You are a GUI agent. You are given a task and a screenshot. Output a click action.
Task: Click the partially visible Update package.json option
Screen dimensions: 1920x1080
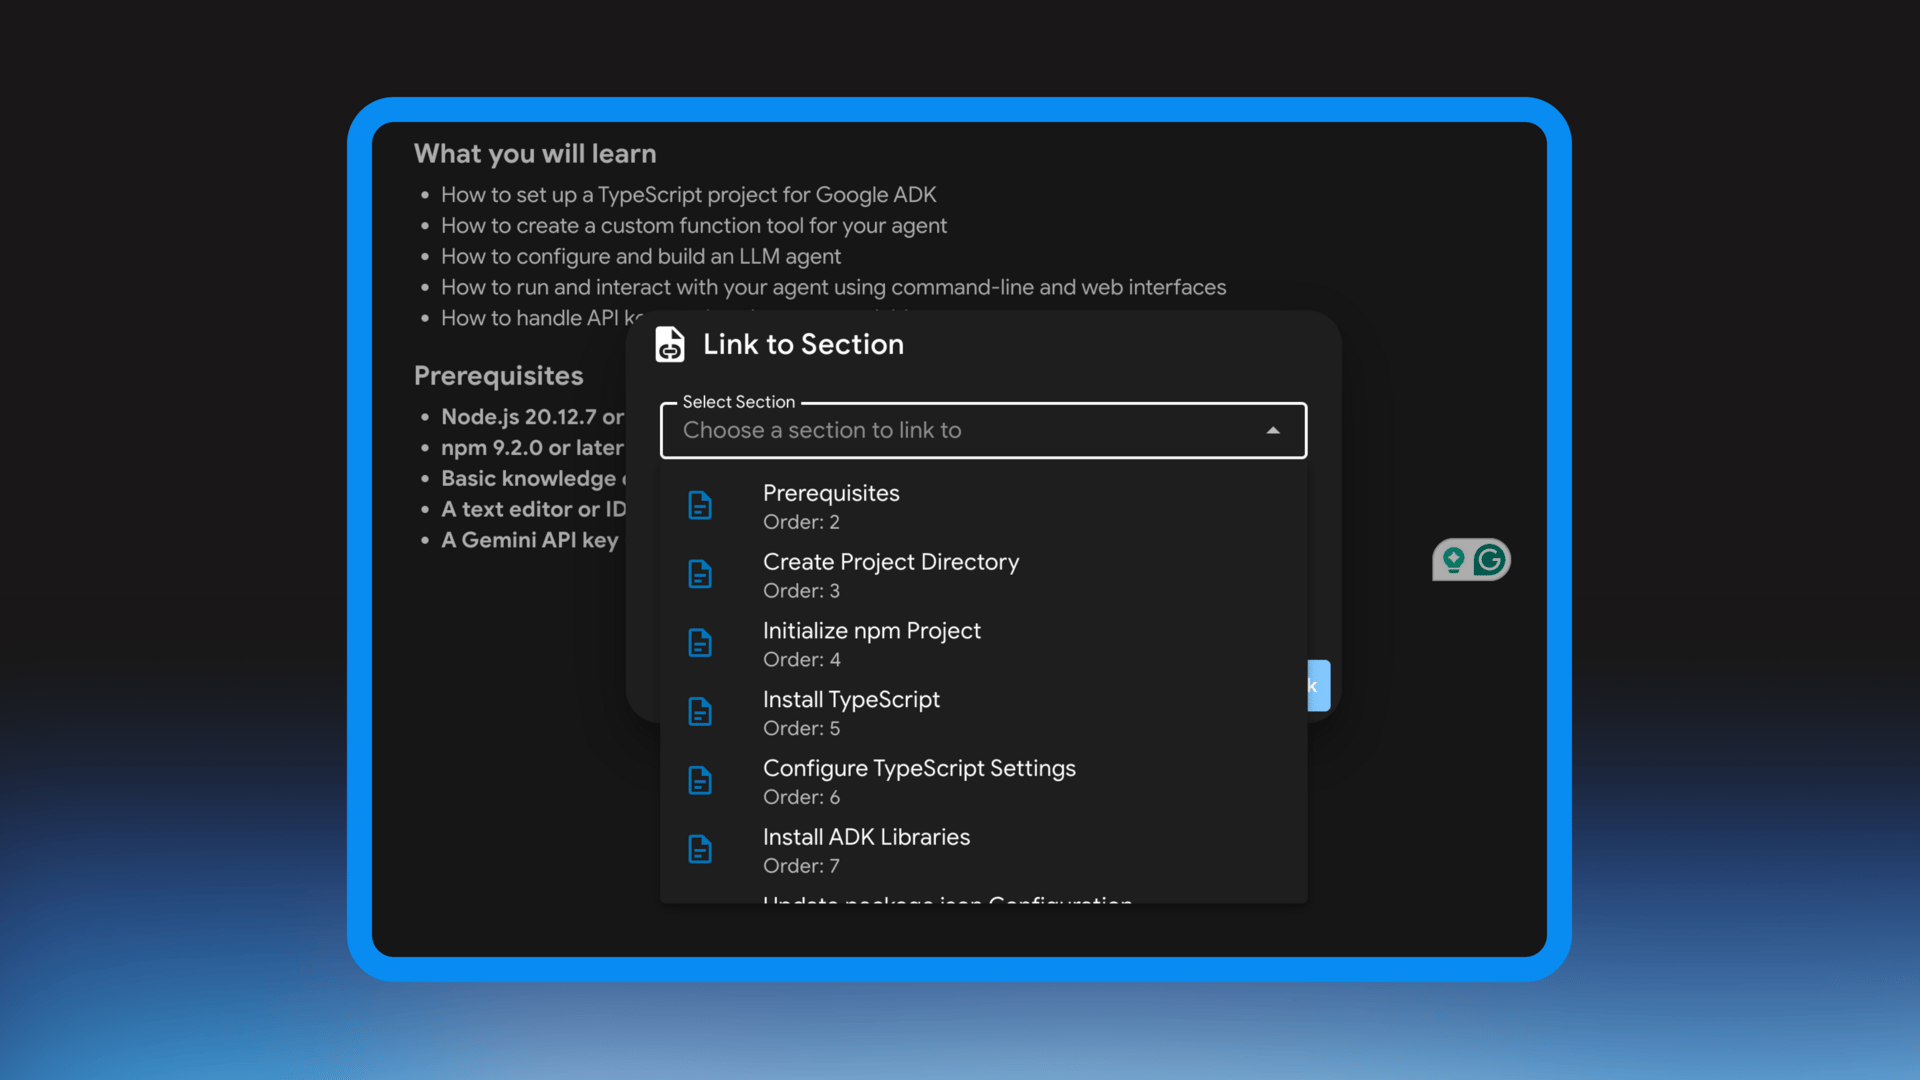point(946,898)
